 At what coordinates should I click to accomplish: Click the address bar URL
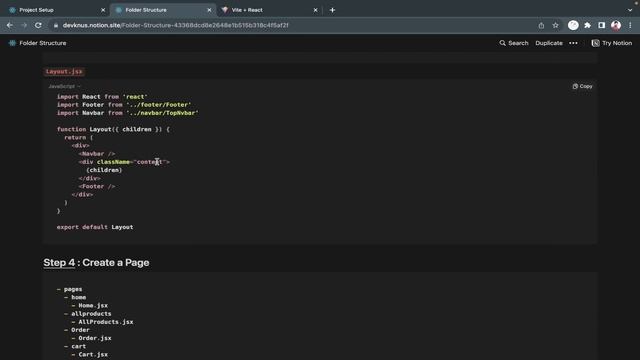(176, 25)
